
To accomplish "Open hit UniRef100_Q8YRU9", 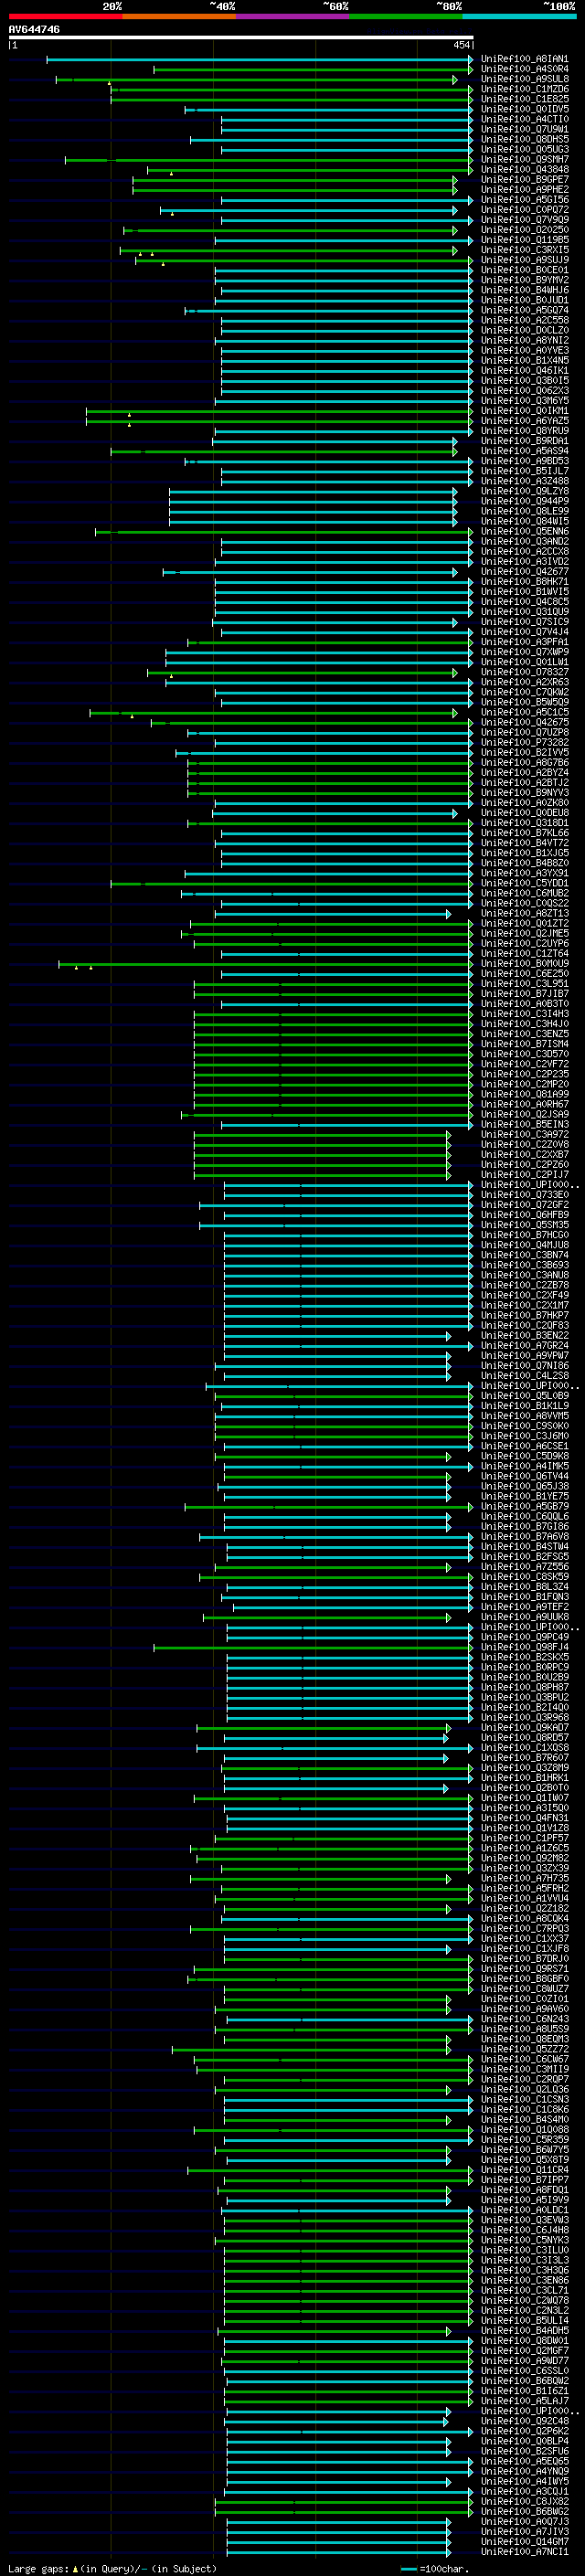I will click(x=524, y=431).
